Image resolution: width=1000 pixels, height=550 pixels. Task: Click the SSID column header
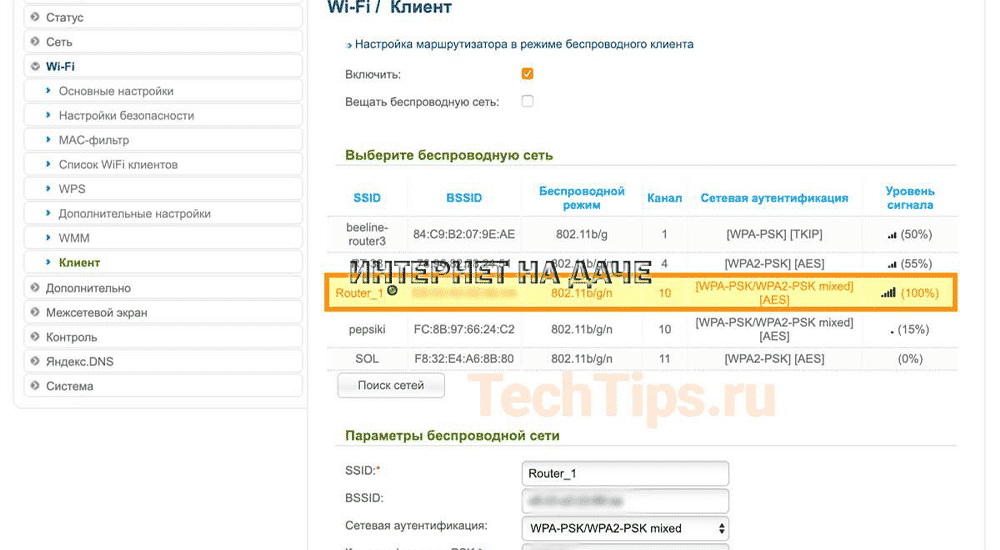[x=367, y=198]
